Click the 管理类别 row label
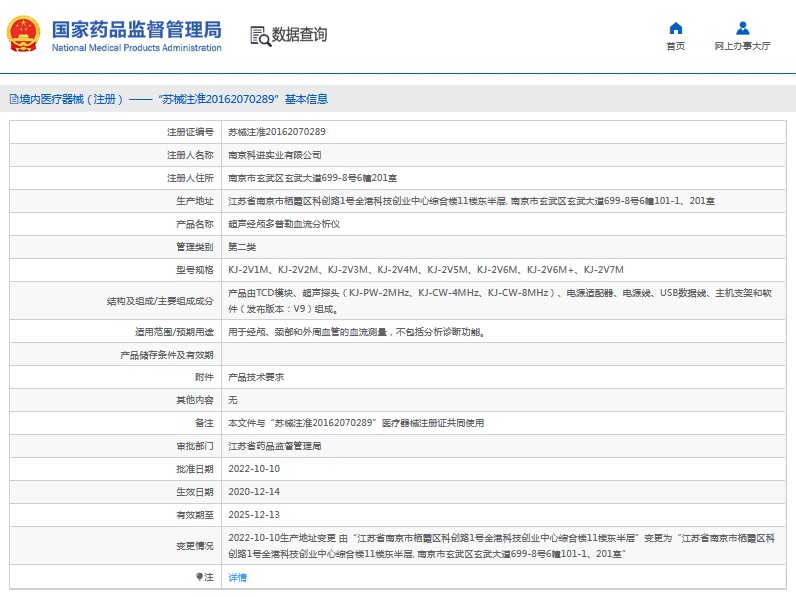The width and height of the screenshot is (796, 597). coord(195,247)
